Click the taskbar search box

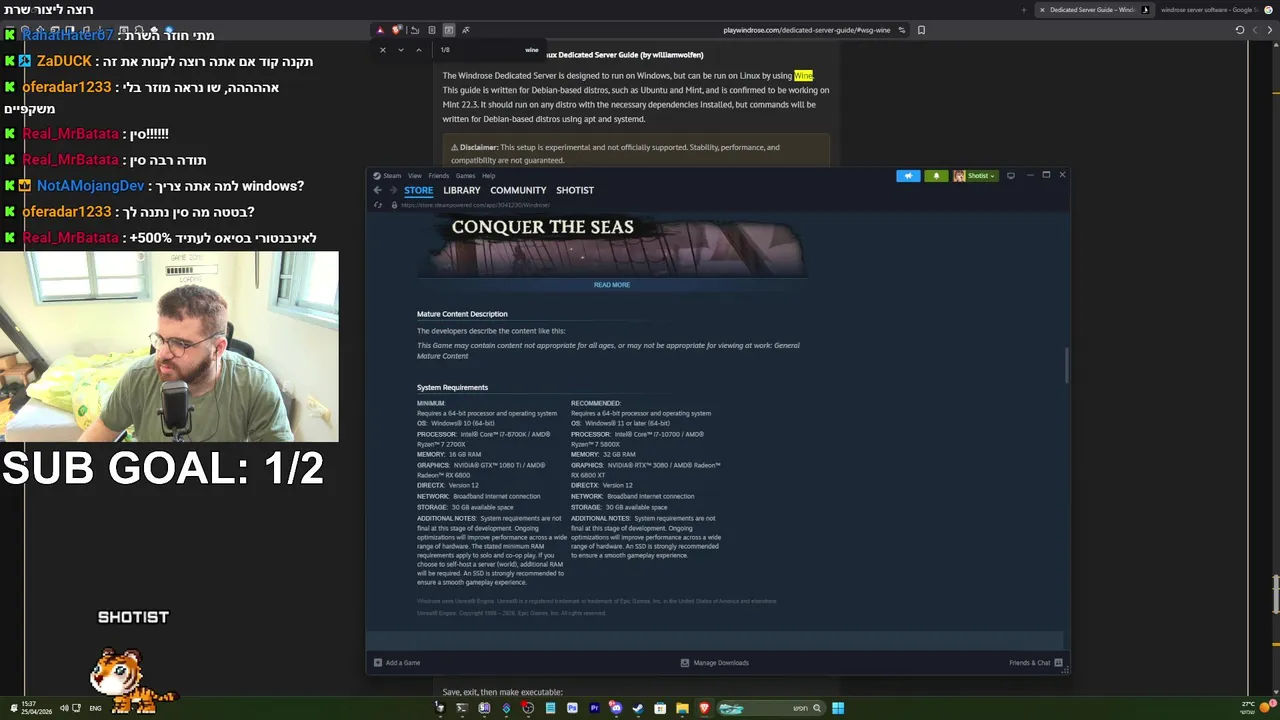pyautogui.click(x=771, y=708)
